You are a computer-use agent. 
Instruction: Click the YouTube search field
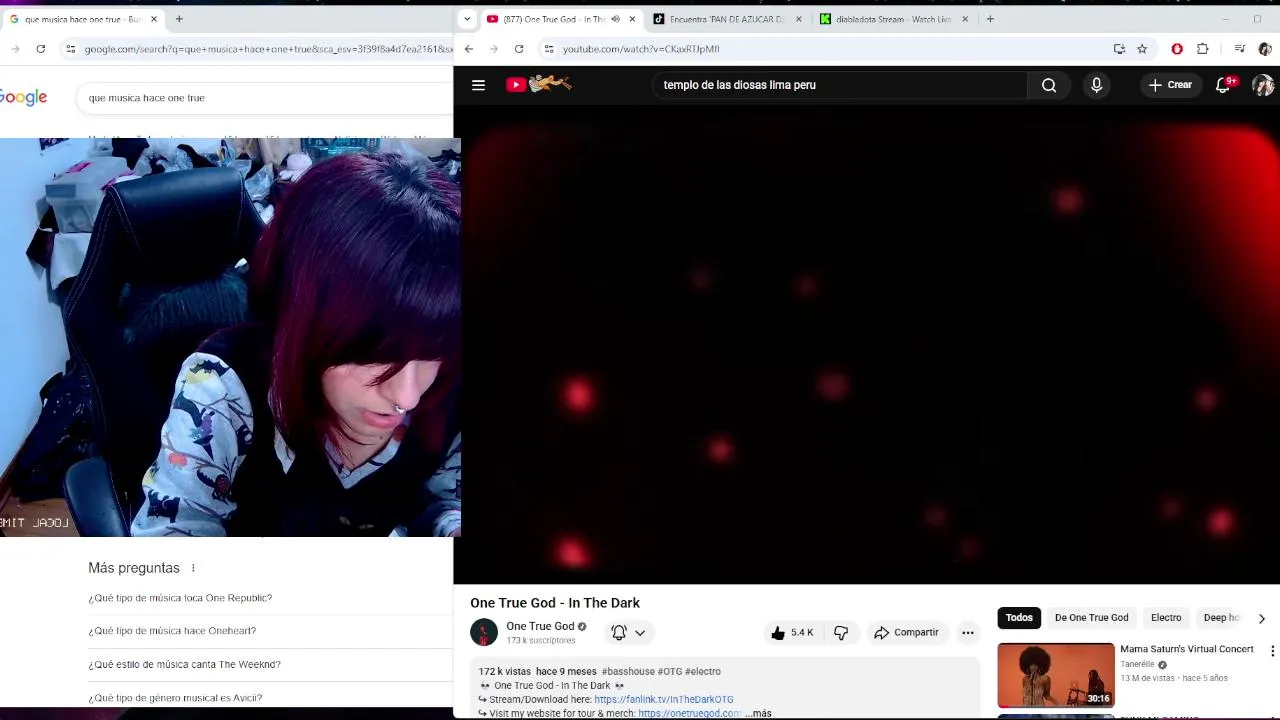(840, 85)
